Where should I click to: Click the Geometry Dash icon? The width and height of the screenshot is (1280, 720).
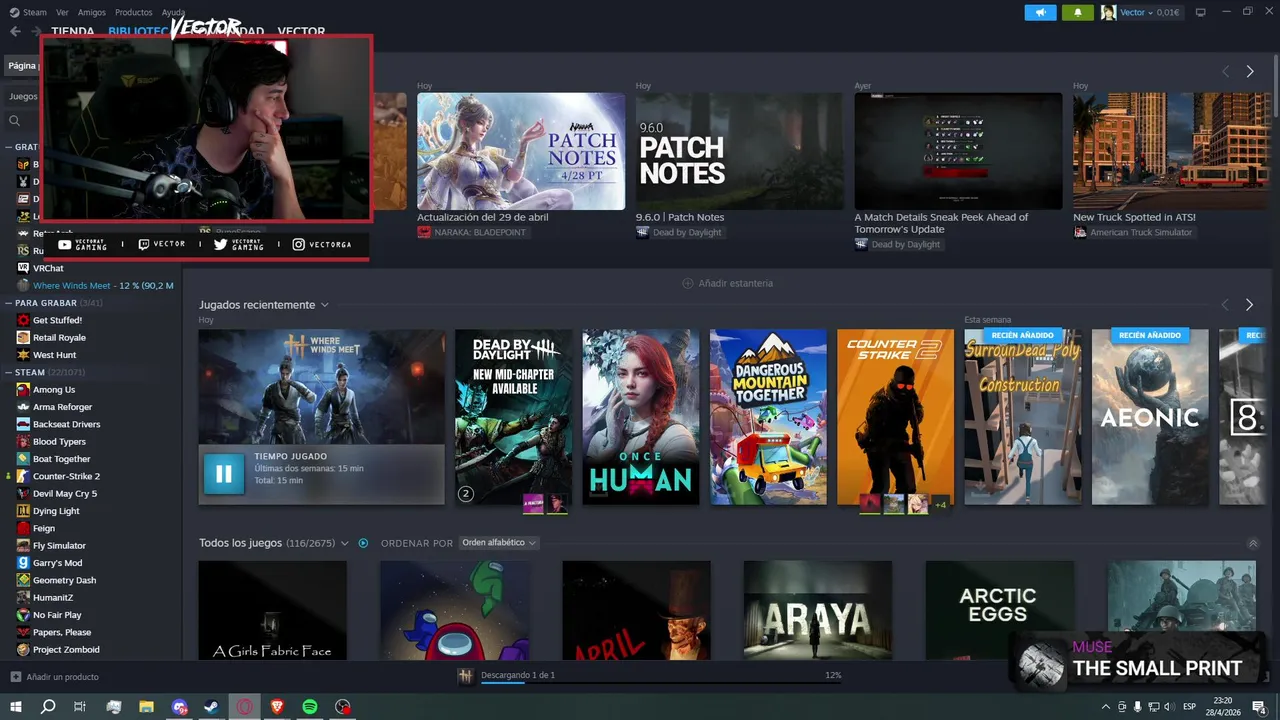[x=23, y=580]
